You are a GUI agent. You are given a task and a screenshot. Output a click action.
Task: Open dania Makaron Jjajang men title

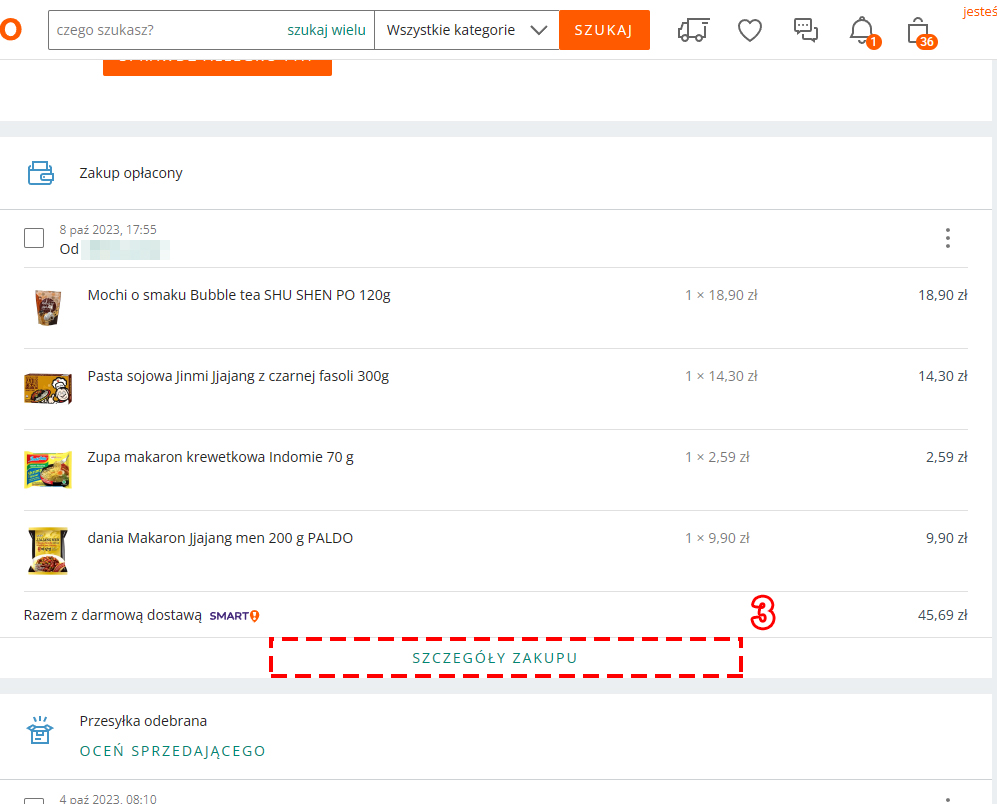220,538
